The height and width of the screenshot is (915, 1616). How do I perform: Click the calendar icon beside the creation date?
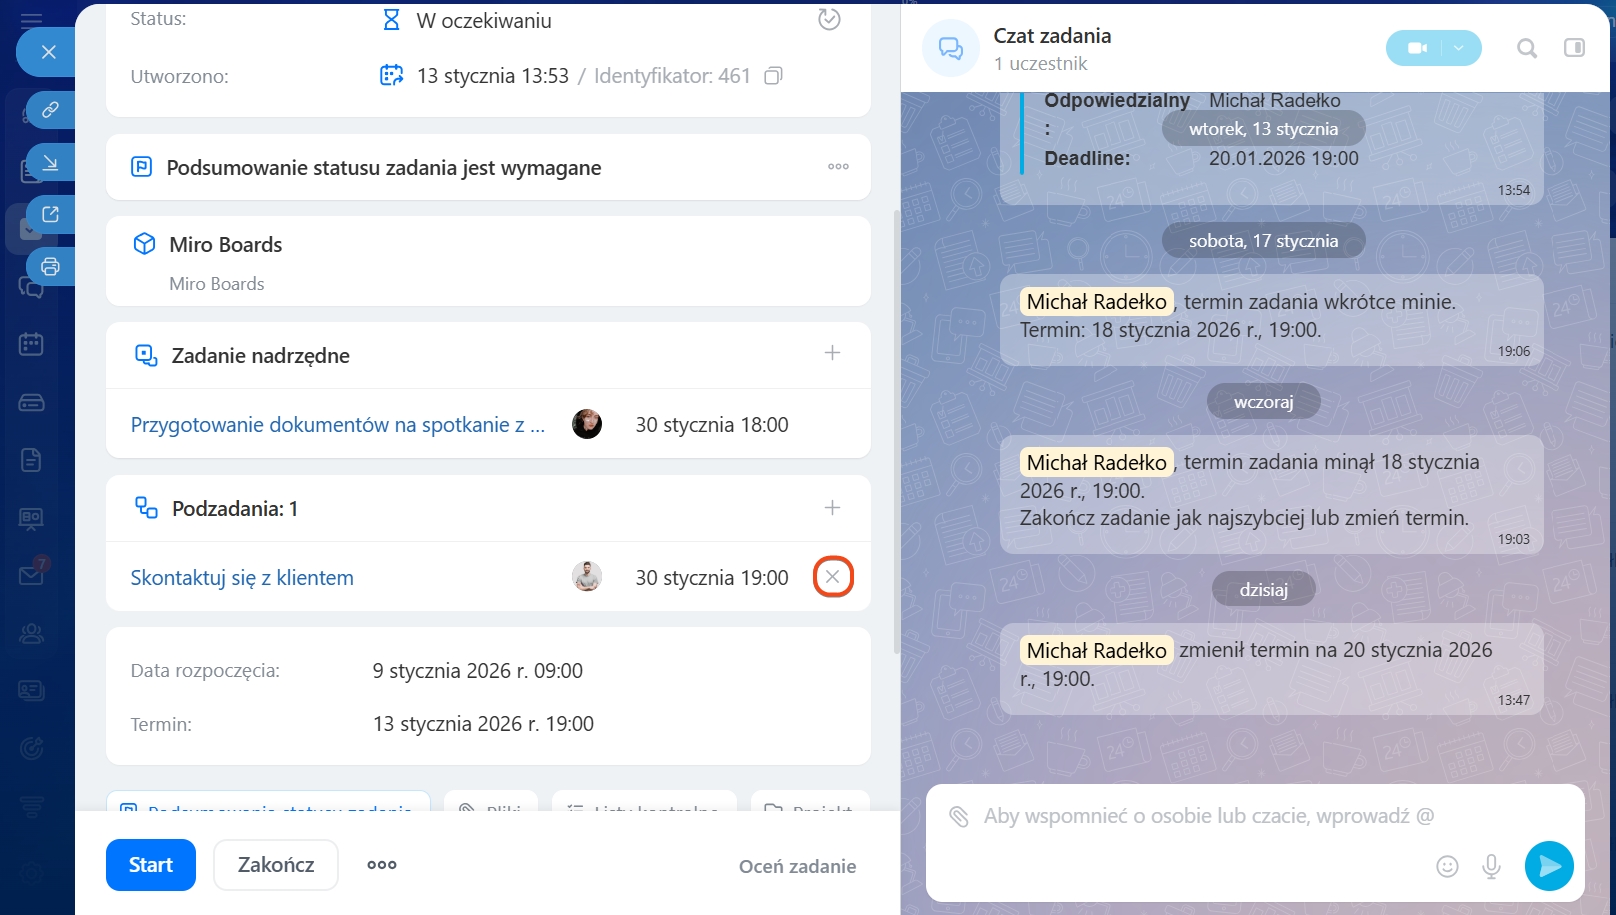pyautogui.click(x=391, y=75)
